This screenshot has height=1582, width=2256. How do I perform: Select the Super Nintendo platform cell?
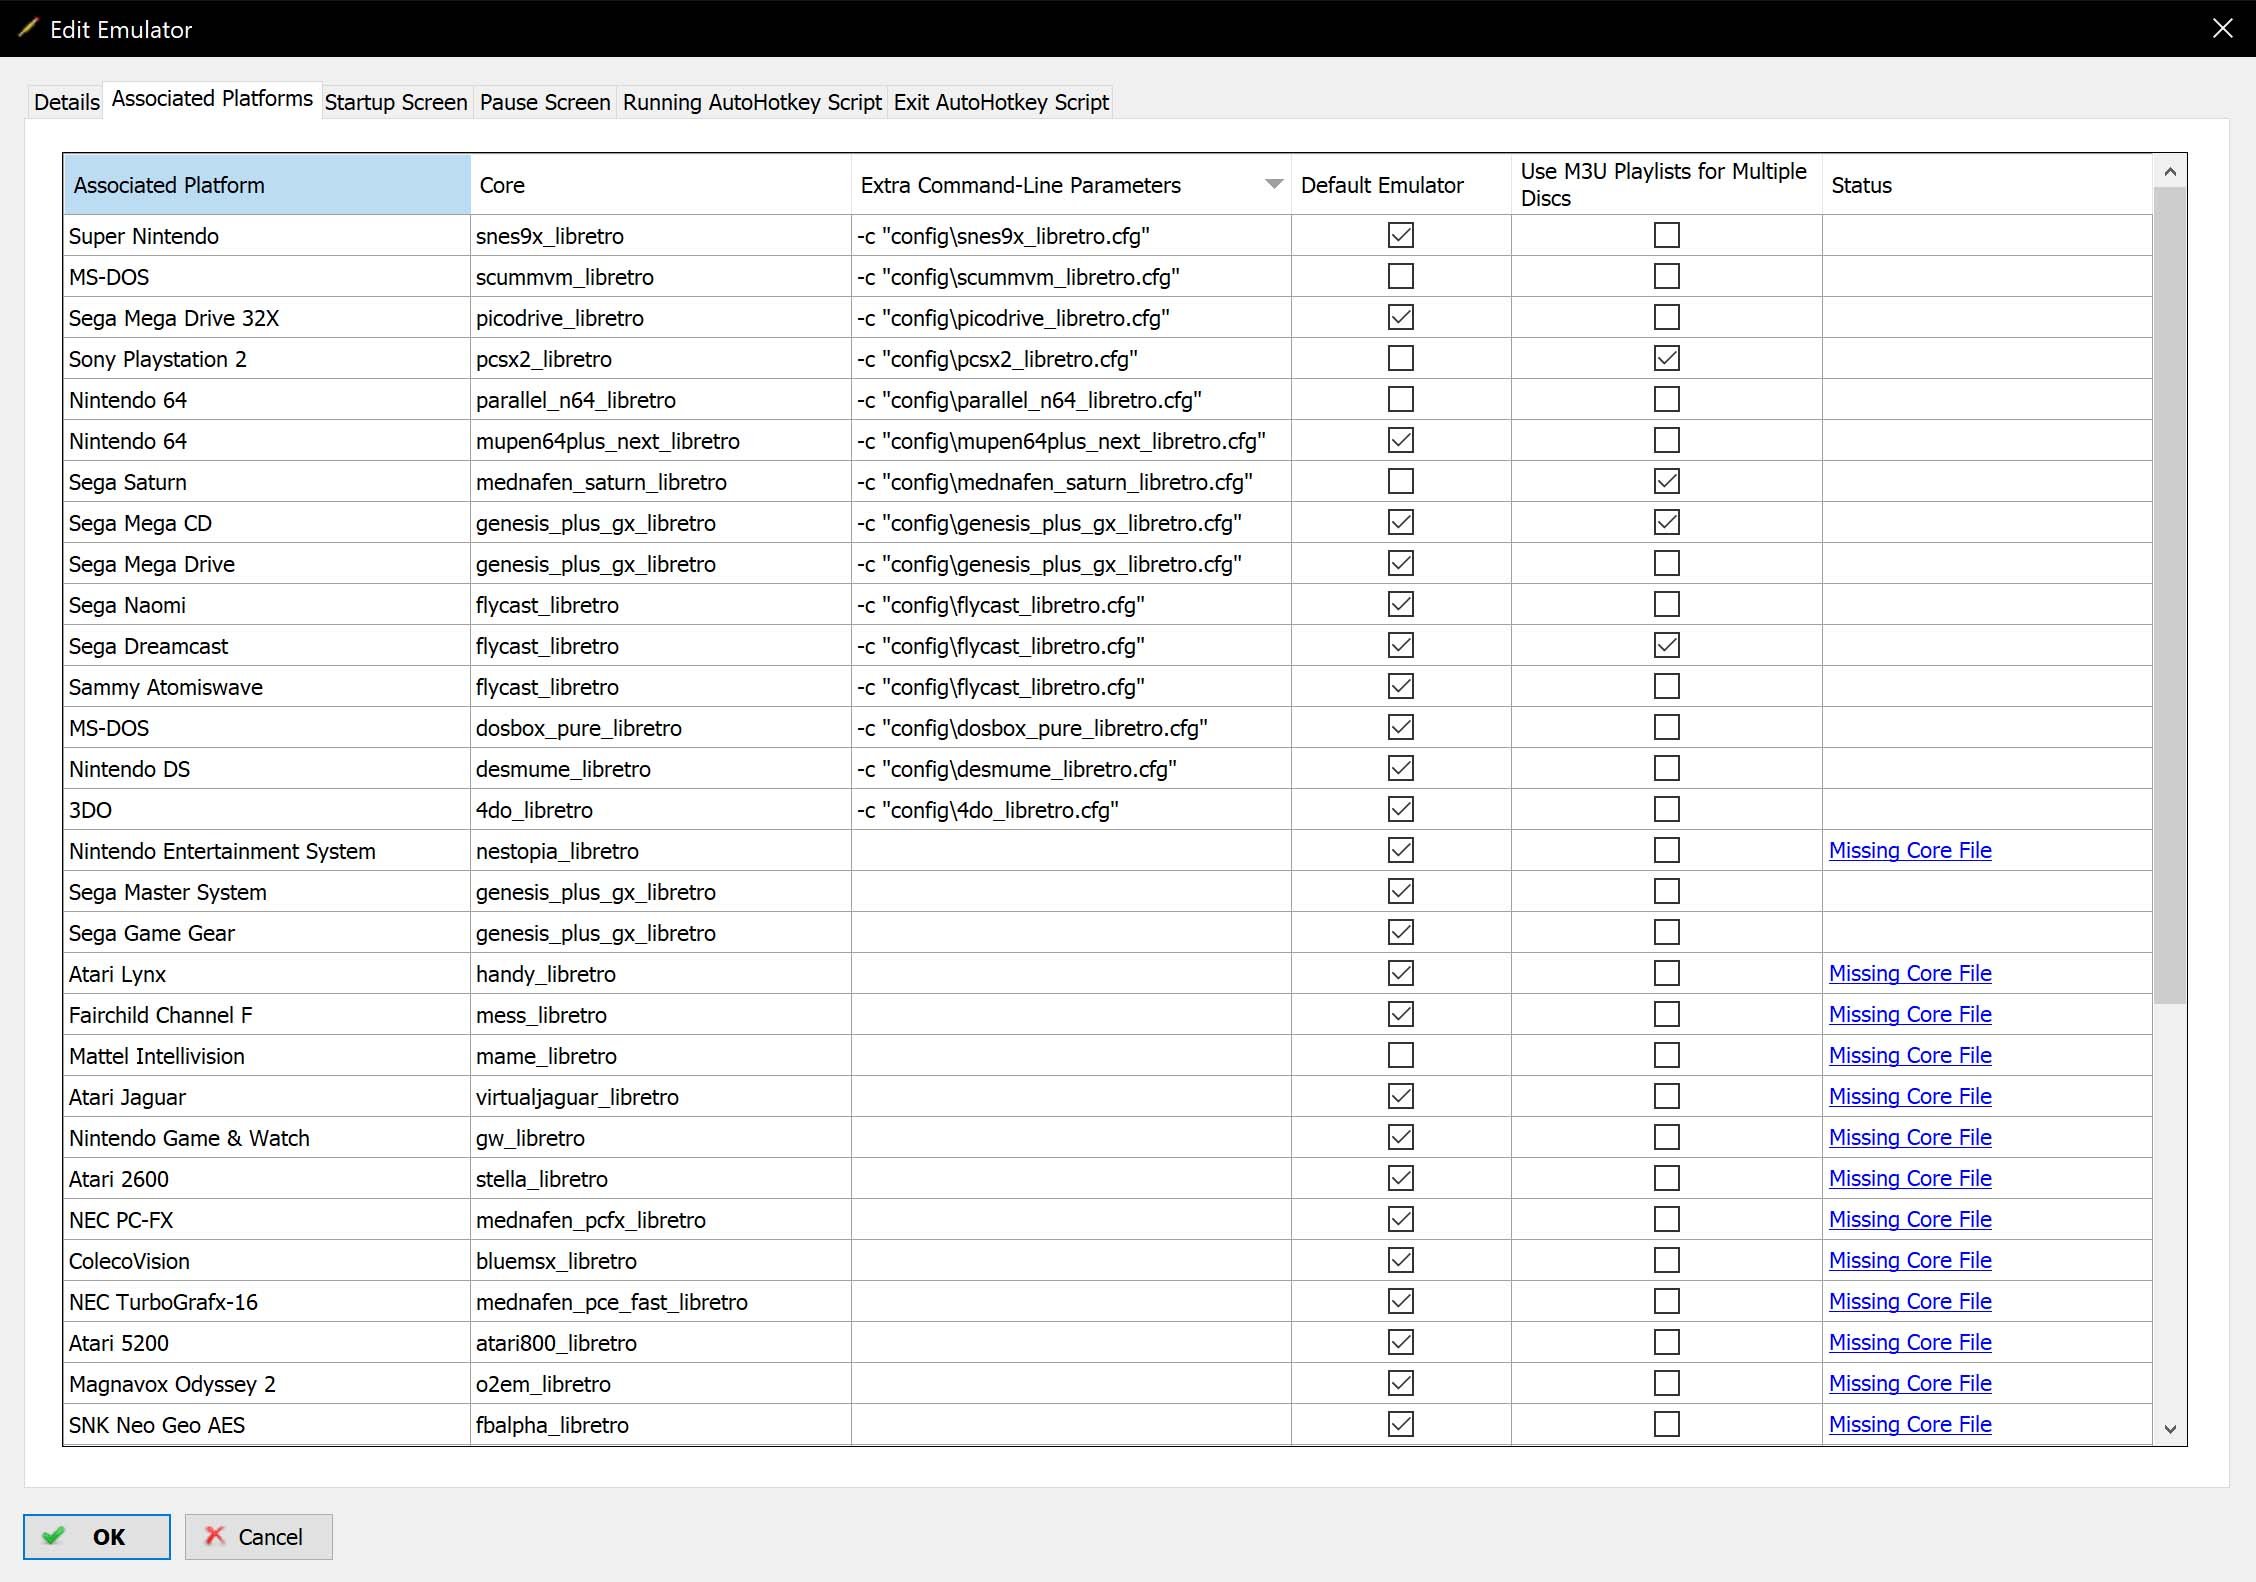coord(267,236)
